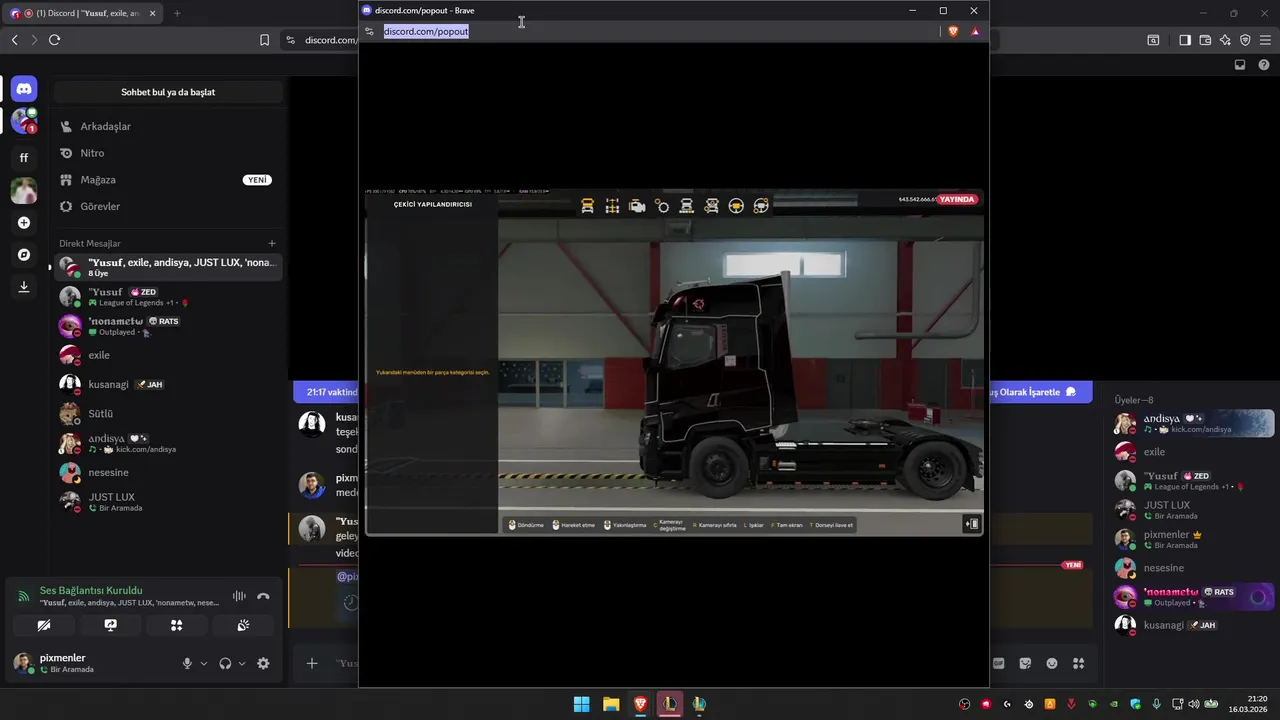Open headphone output options chevron
1280x720 pixels.
click(x=242, y=663)
